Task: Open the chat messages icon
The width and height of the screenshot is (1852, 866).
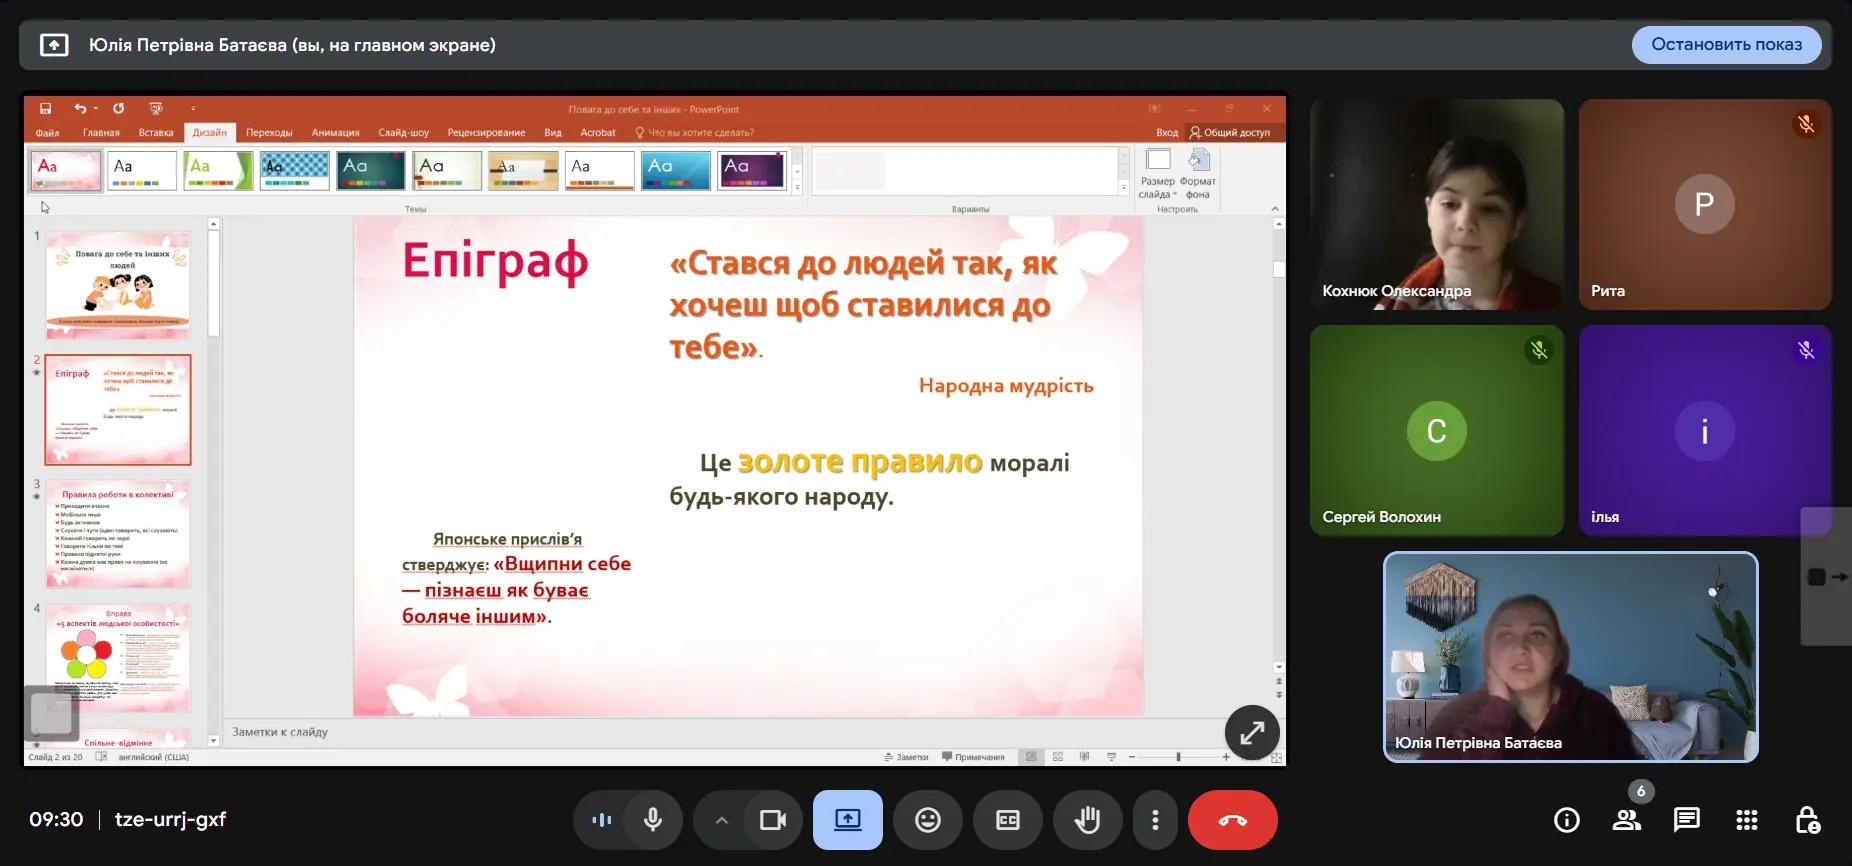Action: point(1686,820)
